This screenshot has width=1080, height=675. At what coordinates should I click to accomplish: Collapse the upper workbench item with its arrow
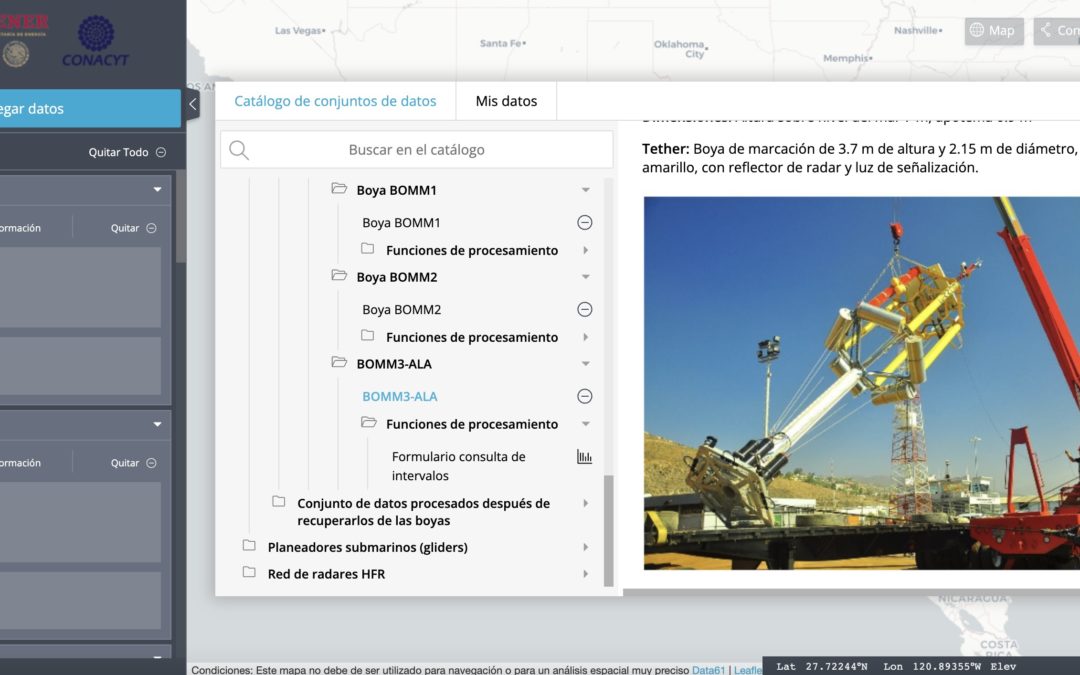click(158, 189)
